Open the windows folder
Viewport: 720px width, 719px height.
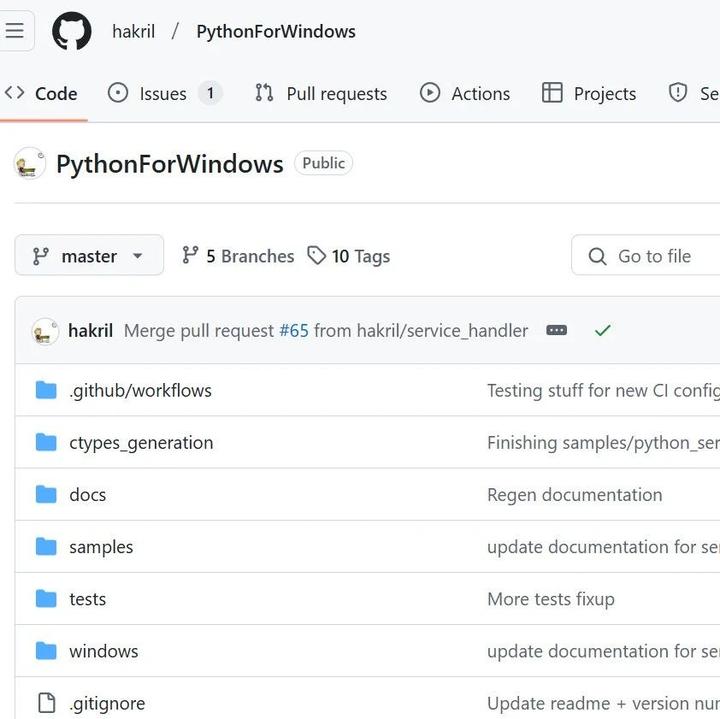tap(104, 652)
